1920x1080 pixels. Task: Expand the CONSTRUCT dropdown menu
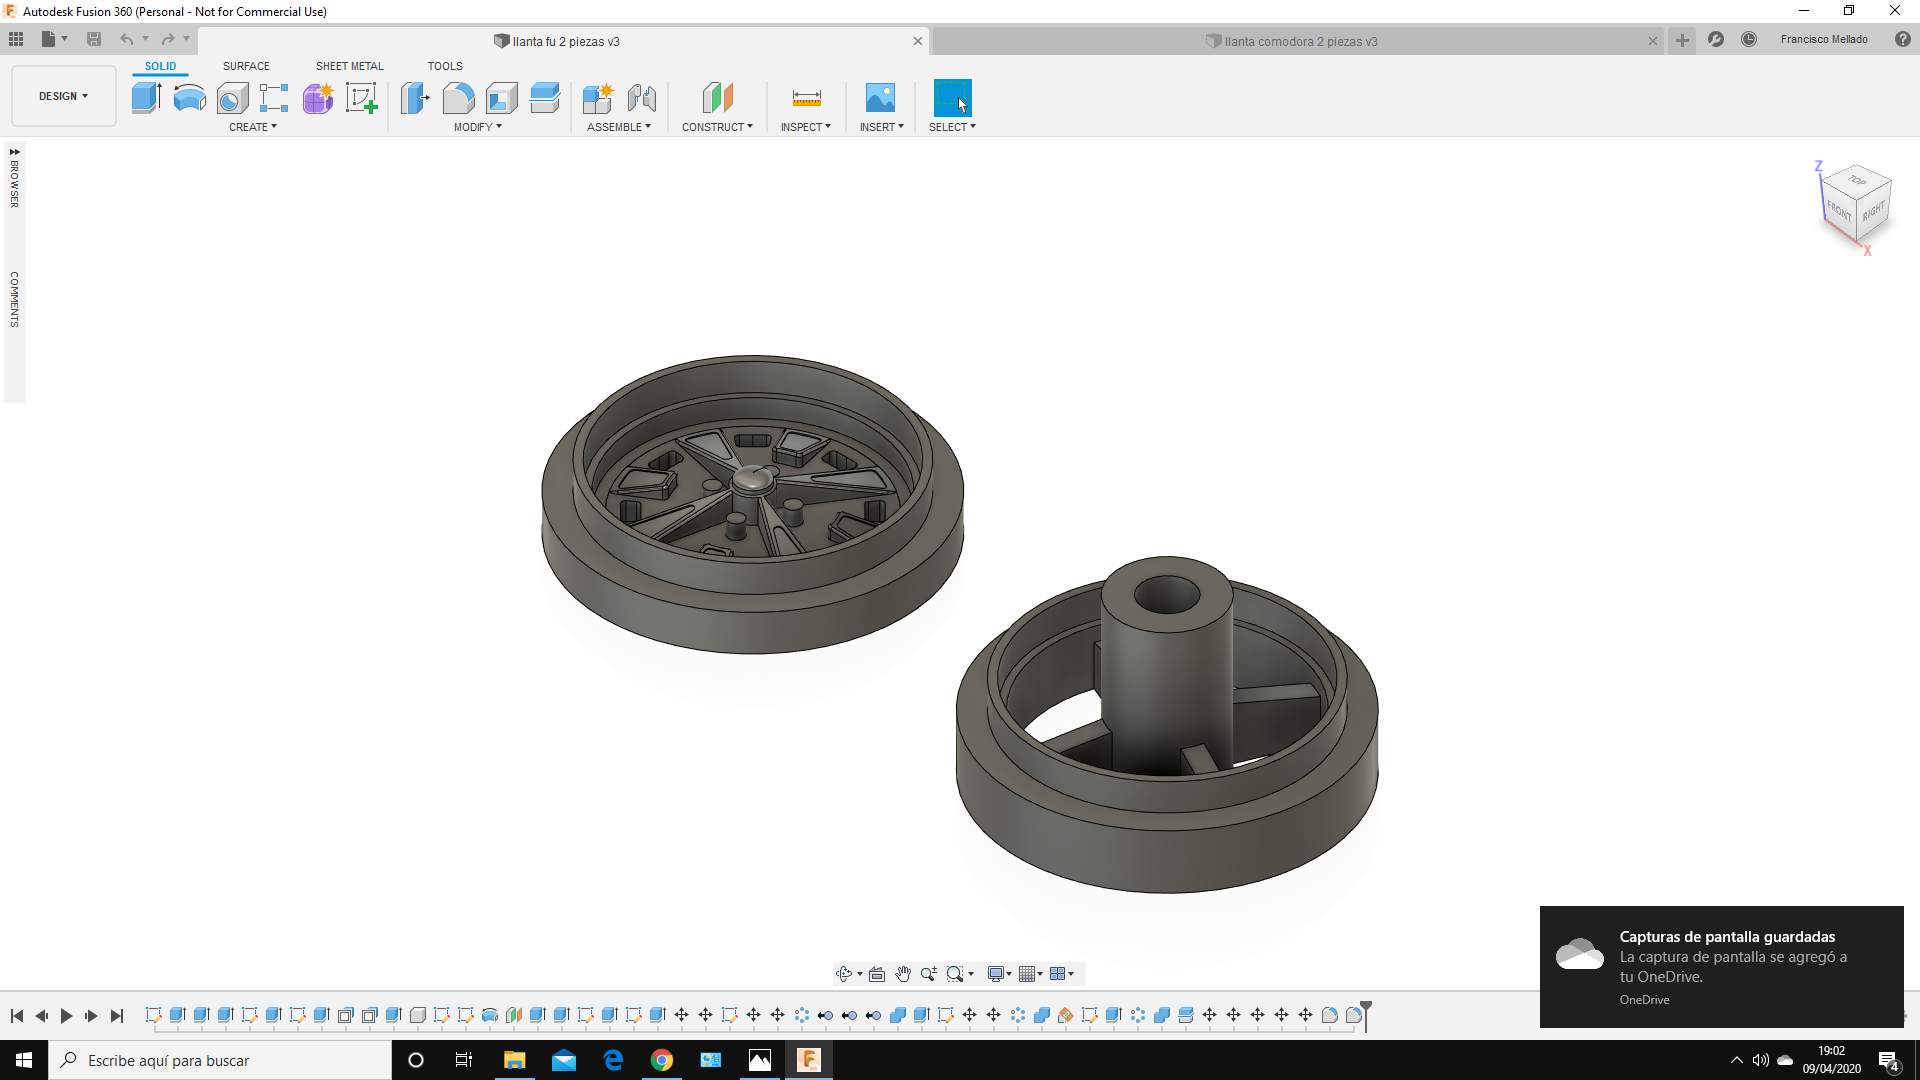click(x=717, y=127)
